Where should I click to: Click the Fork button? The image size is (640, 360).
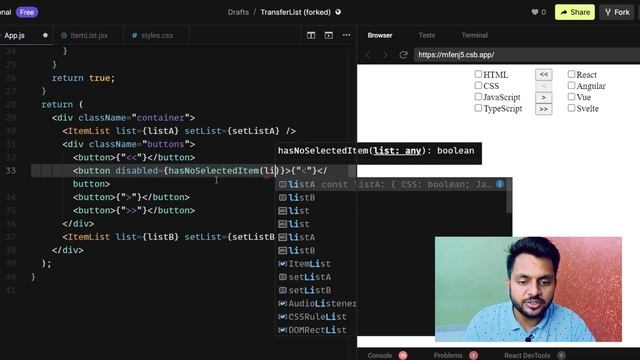point(617,12)
